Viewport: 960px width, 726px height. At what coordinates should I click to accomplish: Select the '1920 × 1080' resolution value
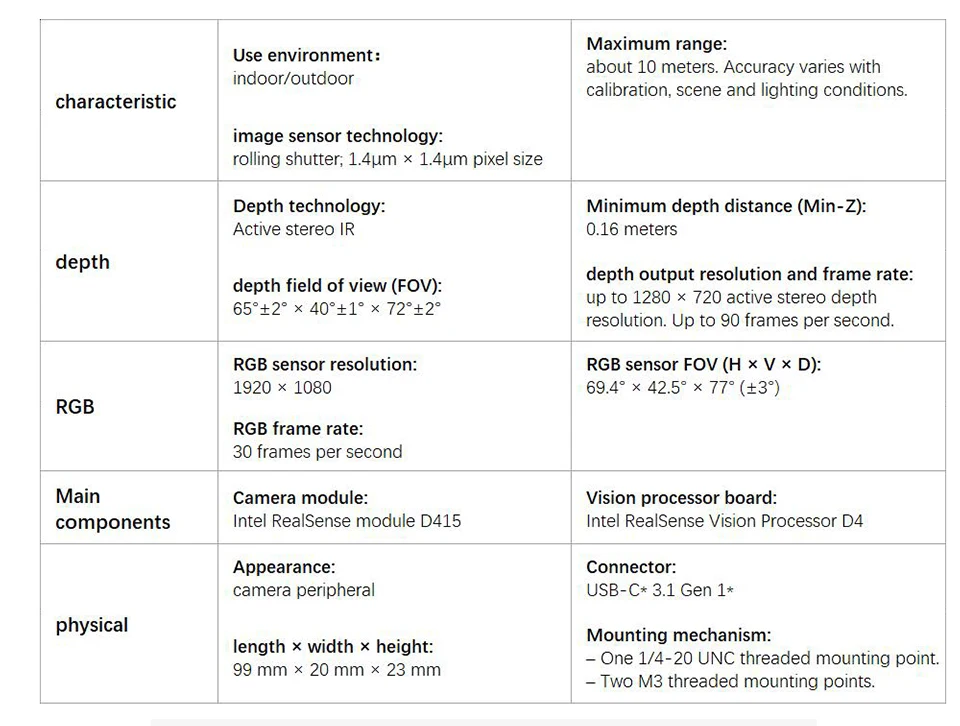click(x=282, y=387)
